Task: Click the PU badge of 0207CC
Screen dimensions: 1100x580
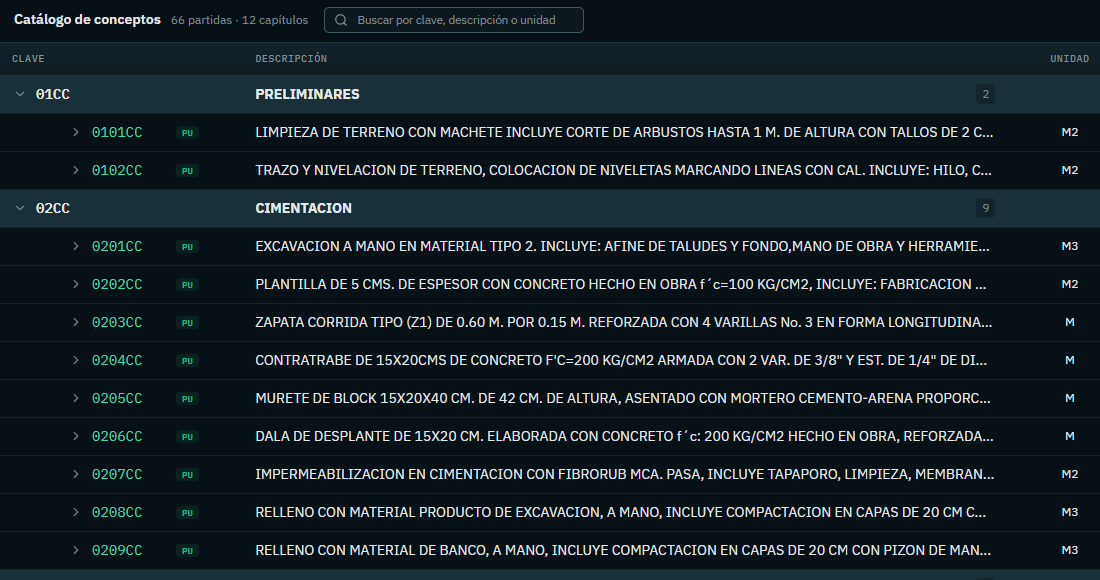Action: click(x=187, y=475)
